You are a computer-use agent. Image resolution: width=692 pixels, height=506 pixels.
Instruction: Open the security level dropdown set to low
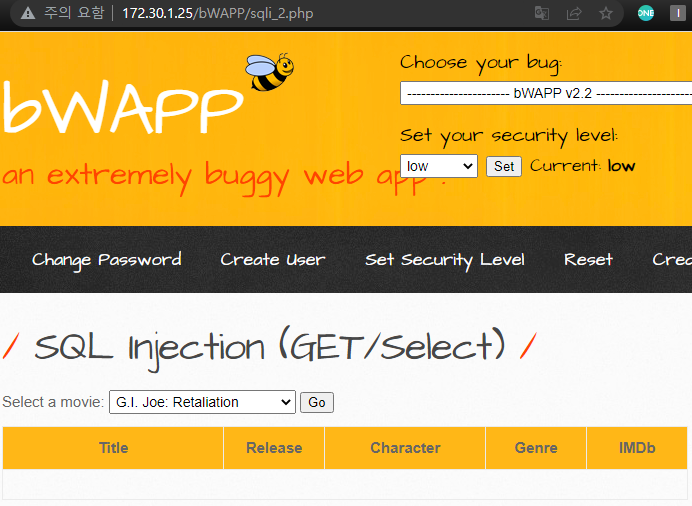pos(439,166)
